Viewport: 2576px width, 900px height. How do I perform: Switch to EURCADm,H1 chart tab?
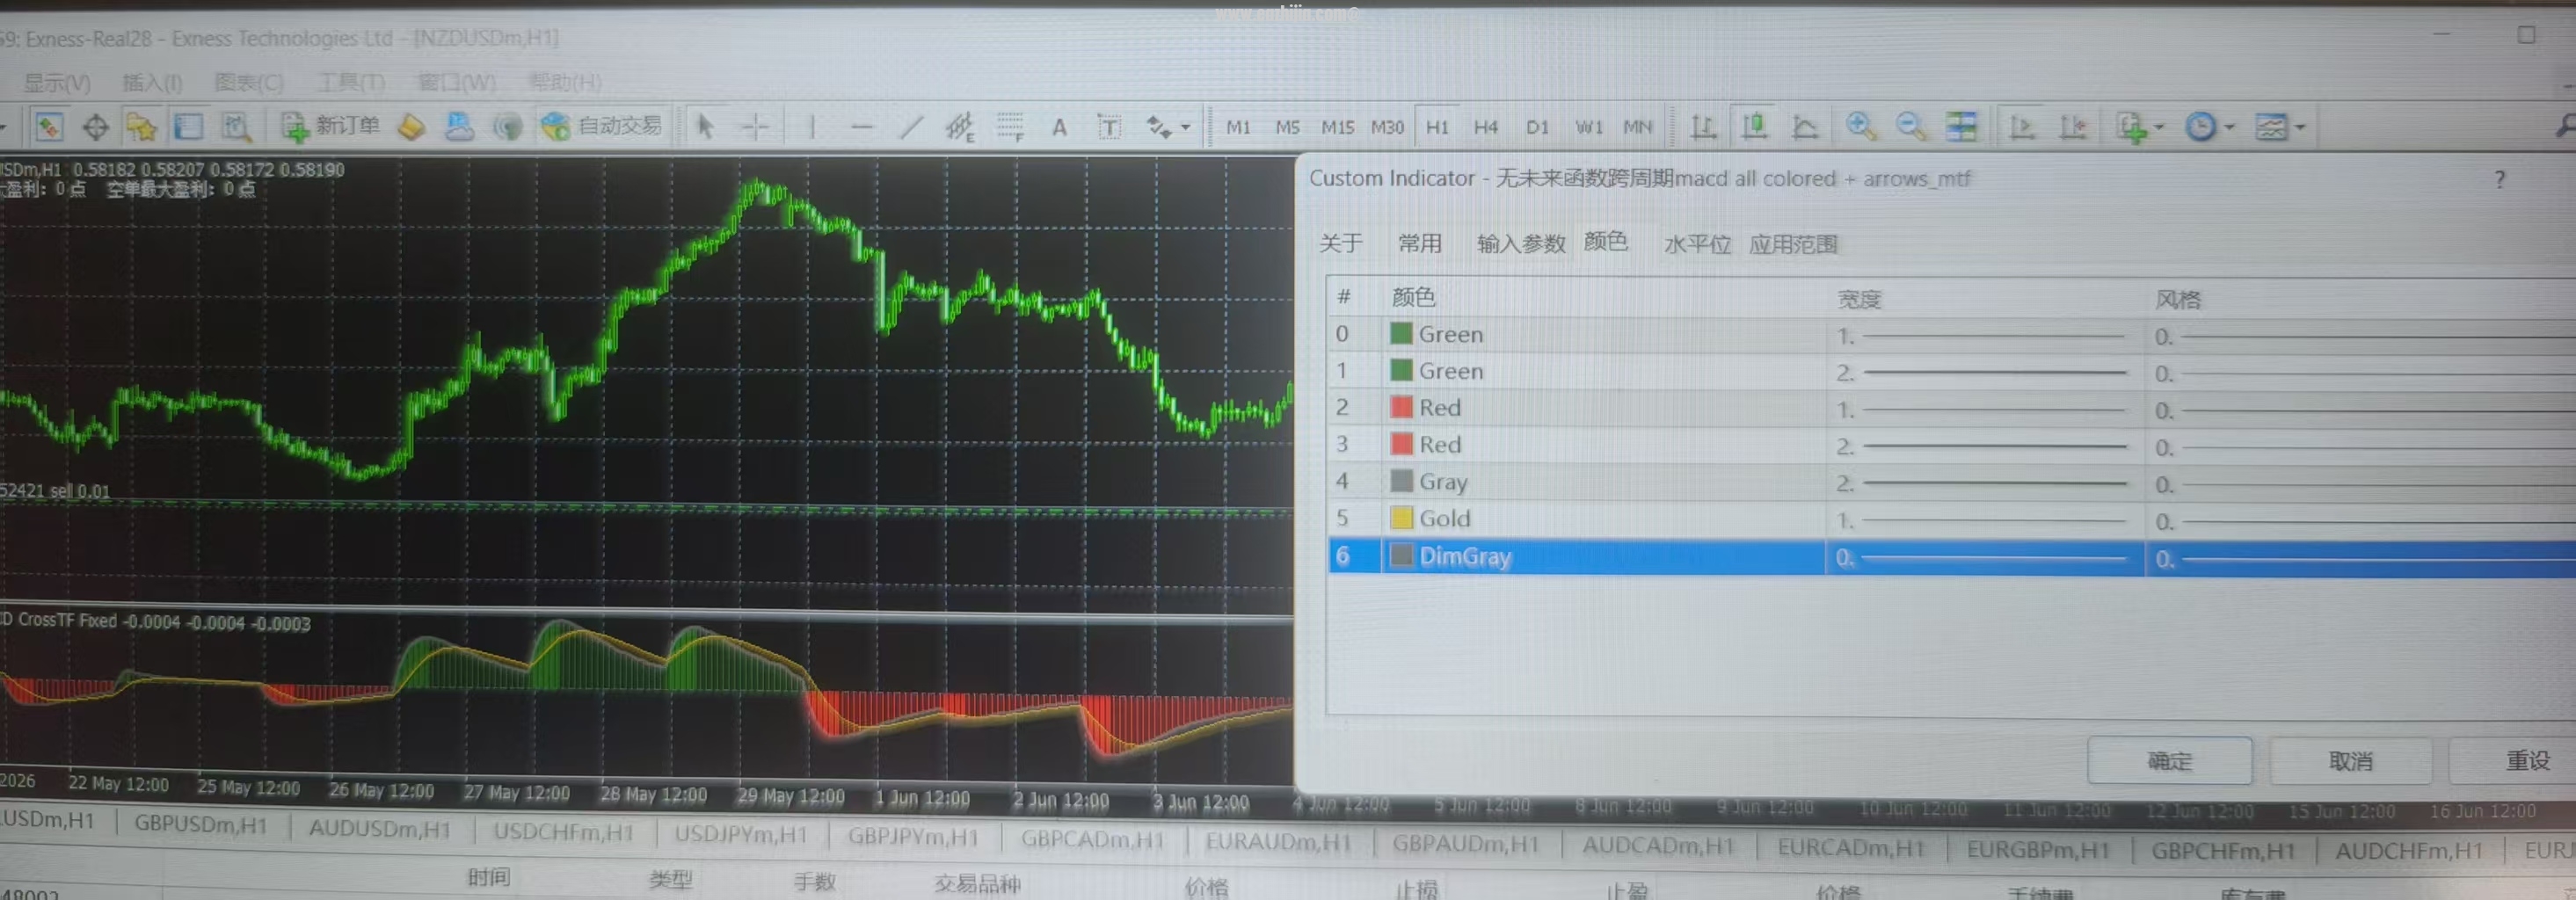coord(1850,848)
